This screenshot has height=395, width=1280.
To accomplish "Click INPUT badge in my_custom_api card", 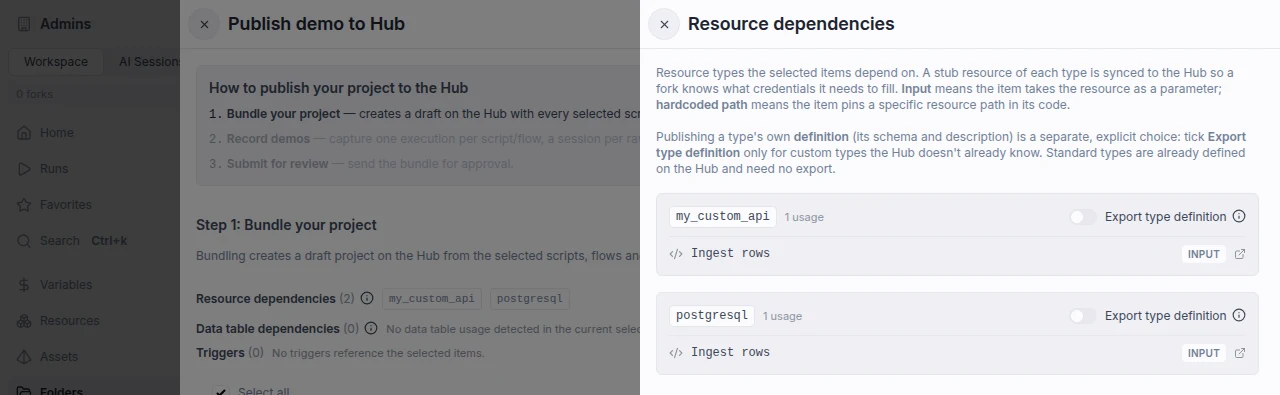I will [x=1204, y=254].
